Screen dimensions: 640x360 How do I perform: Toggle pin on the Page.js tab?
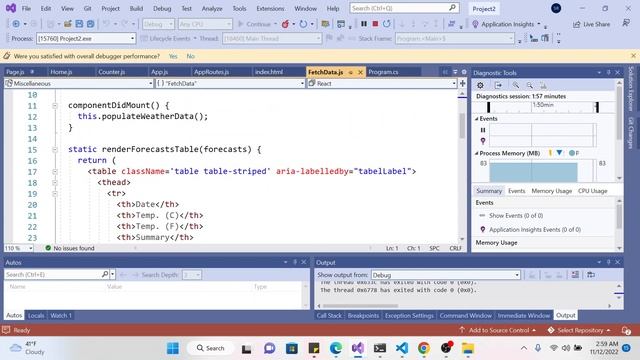click(x=32, y=72)
